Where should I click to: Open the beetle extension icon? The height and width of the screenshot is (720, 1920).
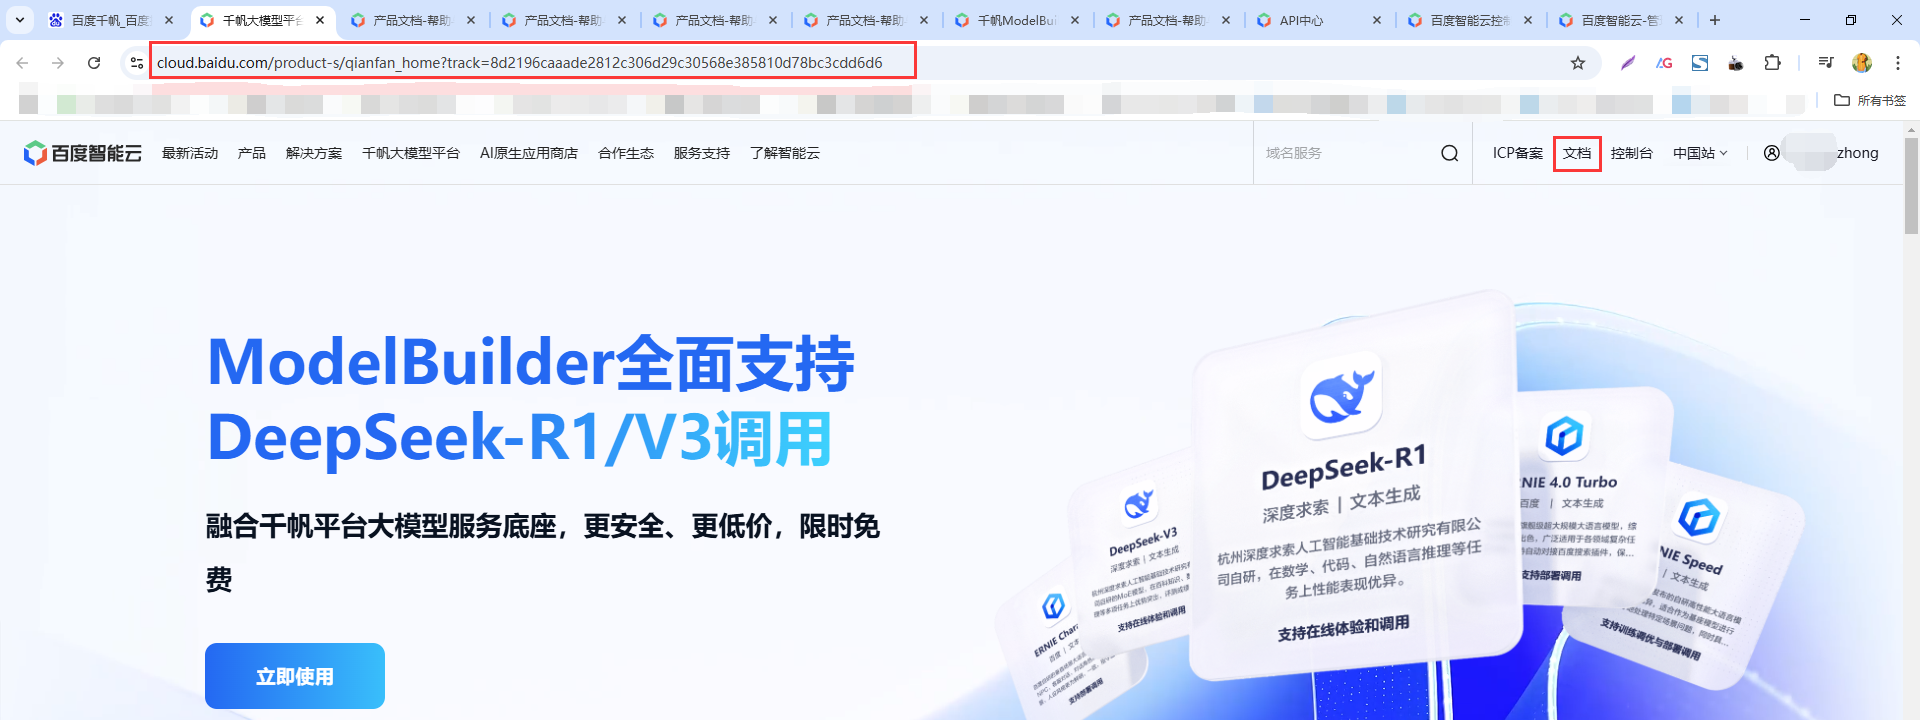click(x=1736, y=63)
